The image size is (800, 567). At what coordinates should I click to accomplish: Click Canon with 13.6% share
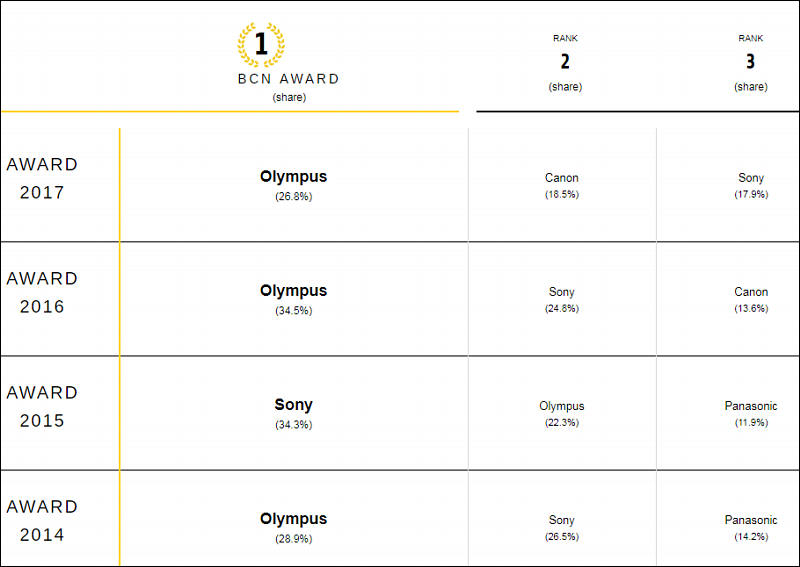751,300
